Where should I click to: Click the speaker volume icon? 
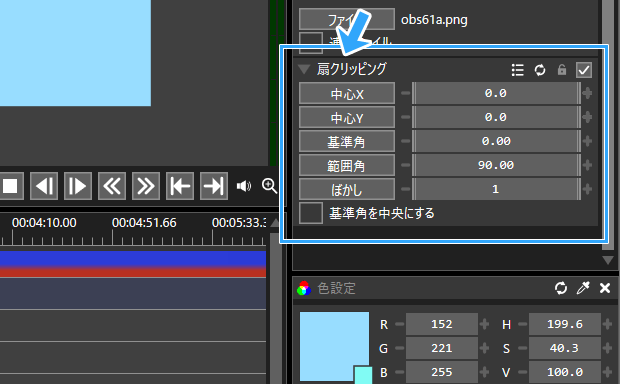(x=244, y=186)
